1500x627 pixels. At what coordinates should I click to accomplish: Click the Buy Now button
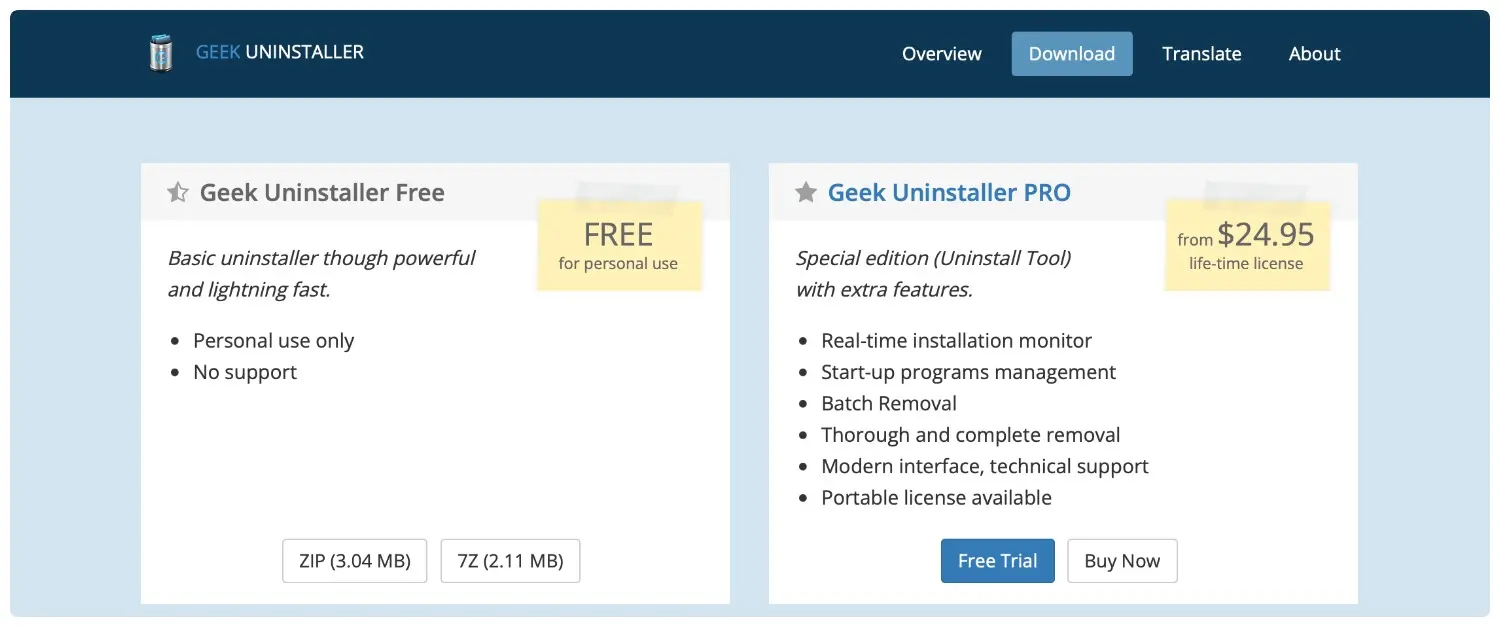click(1122, 561)
